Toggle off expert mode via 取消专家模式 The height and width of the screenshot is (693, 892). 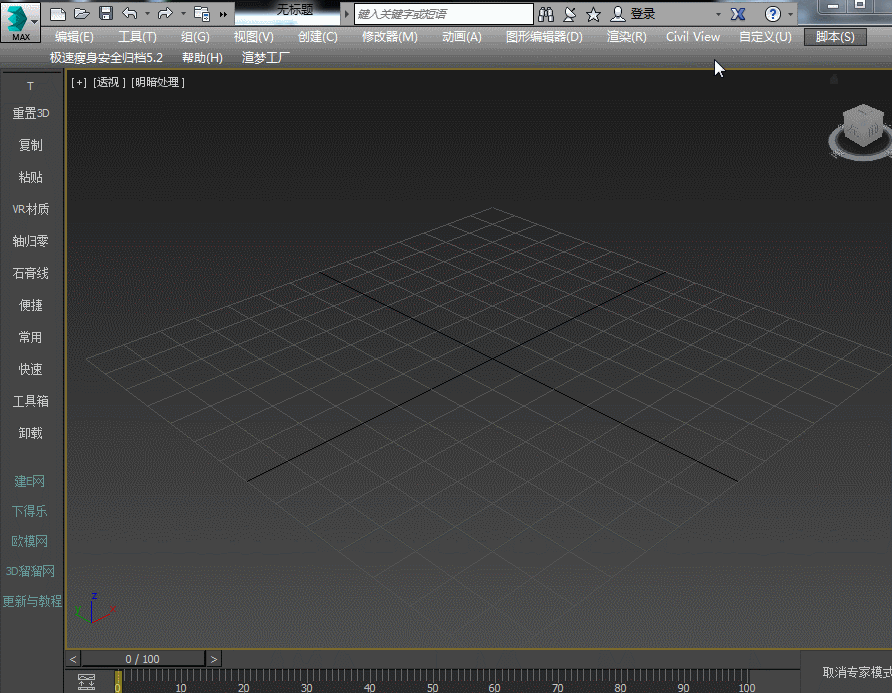[x=856, y=672]
